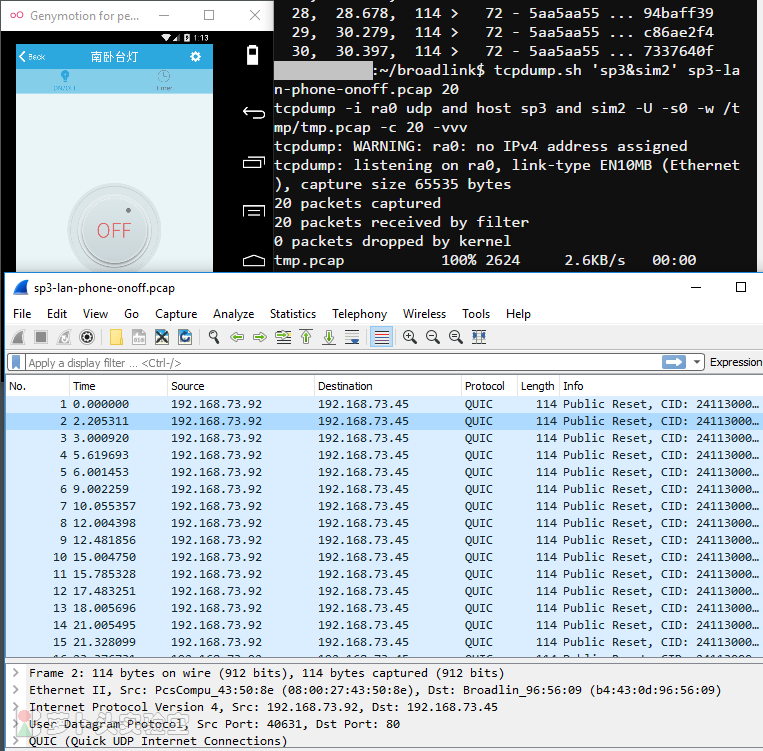
Task: Click the find packet magnifier icon
Action: pos(214,337)
